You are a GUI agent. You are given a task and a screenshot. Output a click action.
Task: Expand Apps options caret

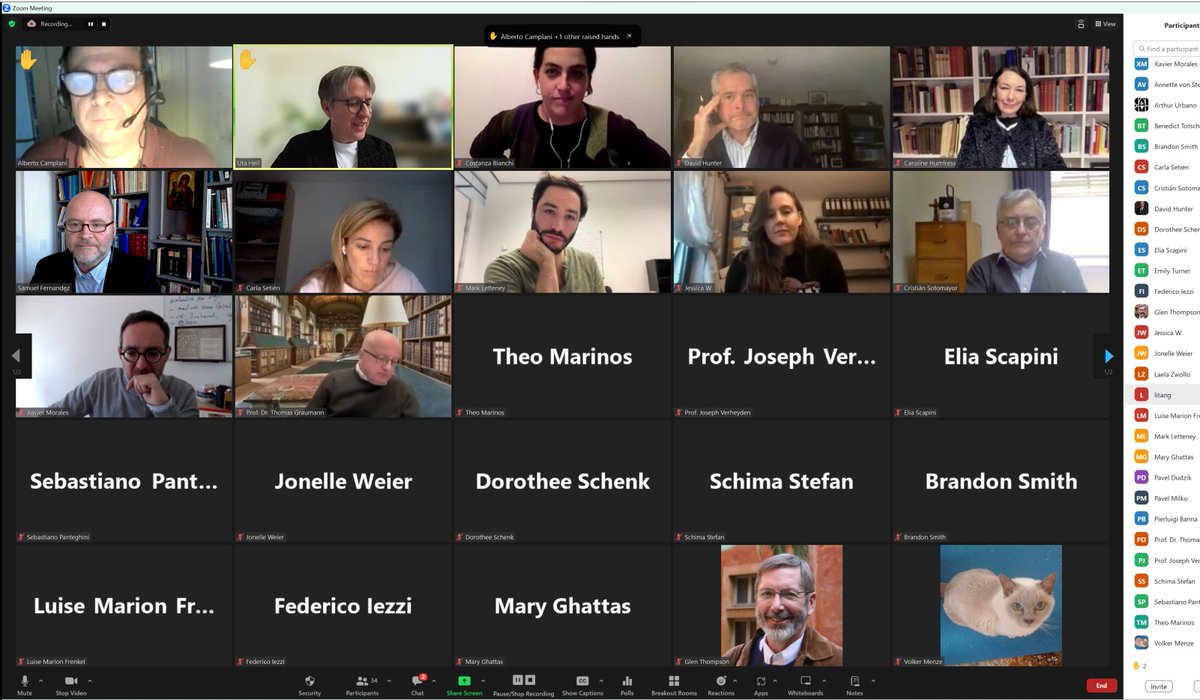pyautogui.click(x=776, y=681)
